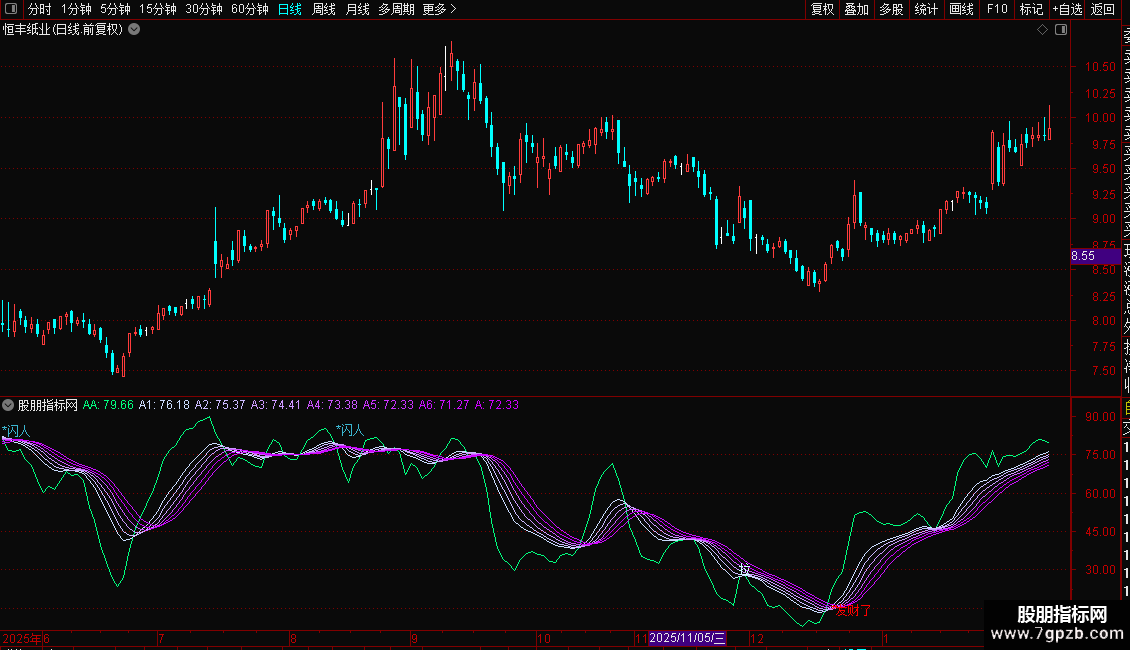Switch to the 60分钟 timeframe
Image resolution: width=1130 pixels, height=650 pixels.
click(249, 9)
